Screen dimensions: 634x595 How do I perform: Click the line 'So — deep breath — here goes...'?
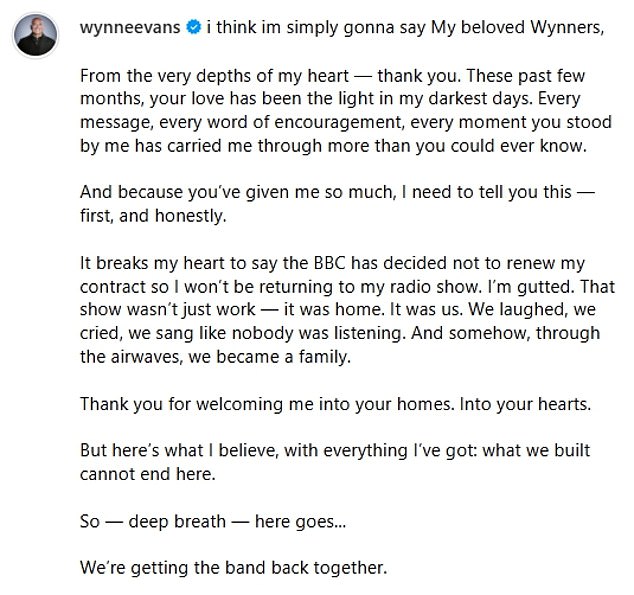(x=213, y=521)
